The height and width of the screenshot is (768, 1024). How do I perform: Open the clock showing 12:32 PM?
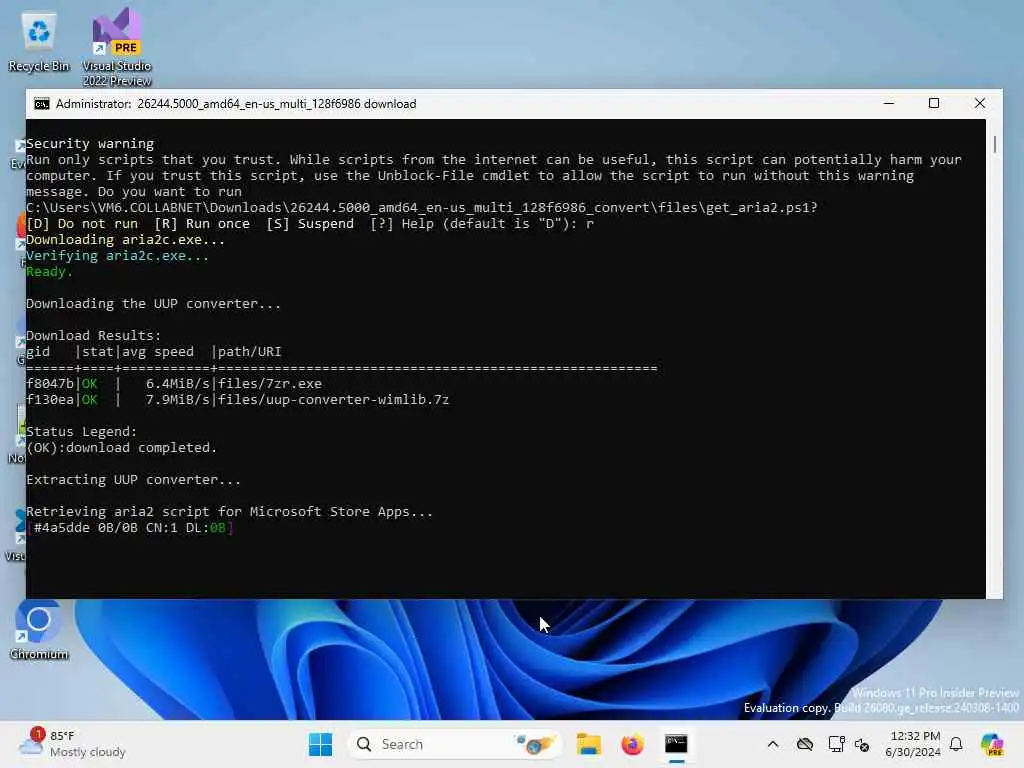[x=914, y=744]
